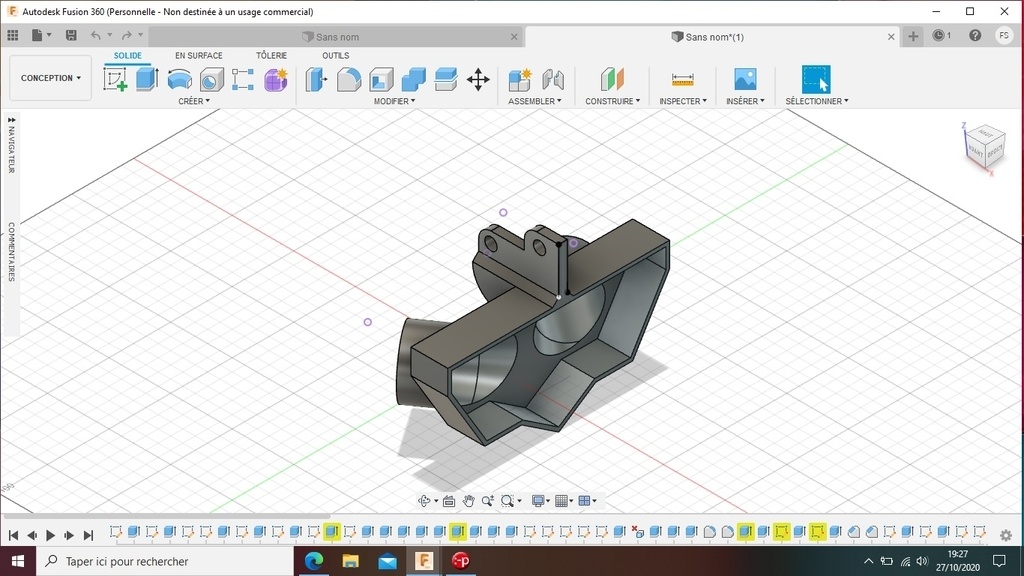Redo the last action
The image size is (1024, 576).
pyautogui.click(x=127, y=35)
